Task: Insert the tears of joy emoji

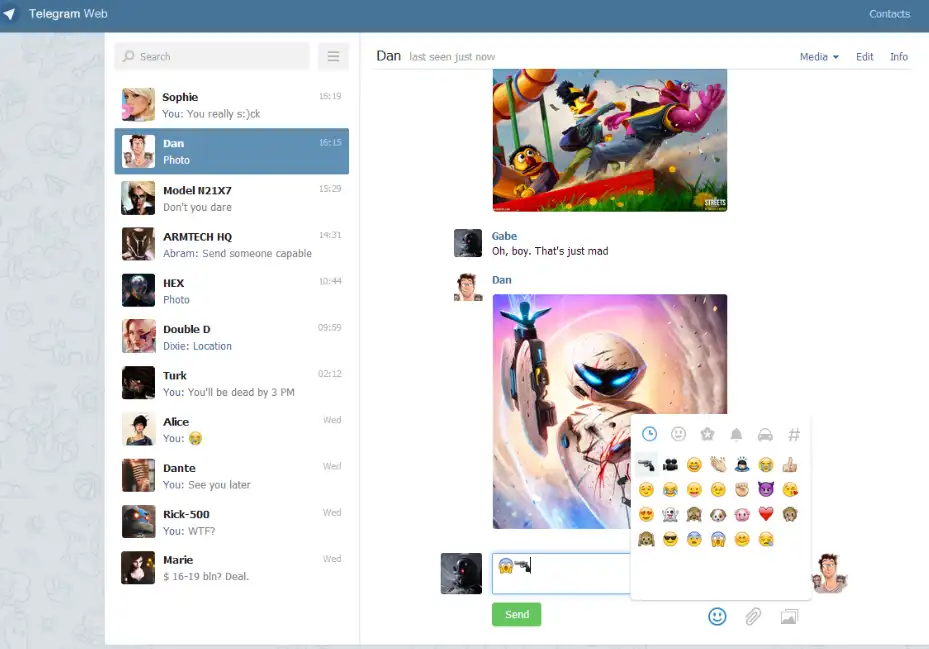Action: [670, 490]
